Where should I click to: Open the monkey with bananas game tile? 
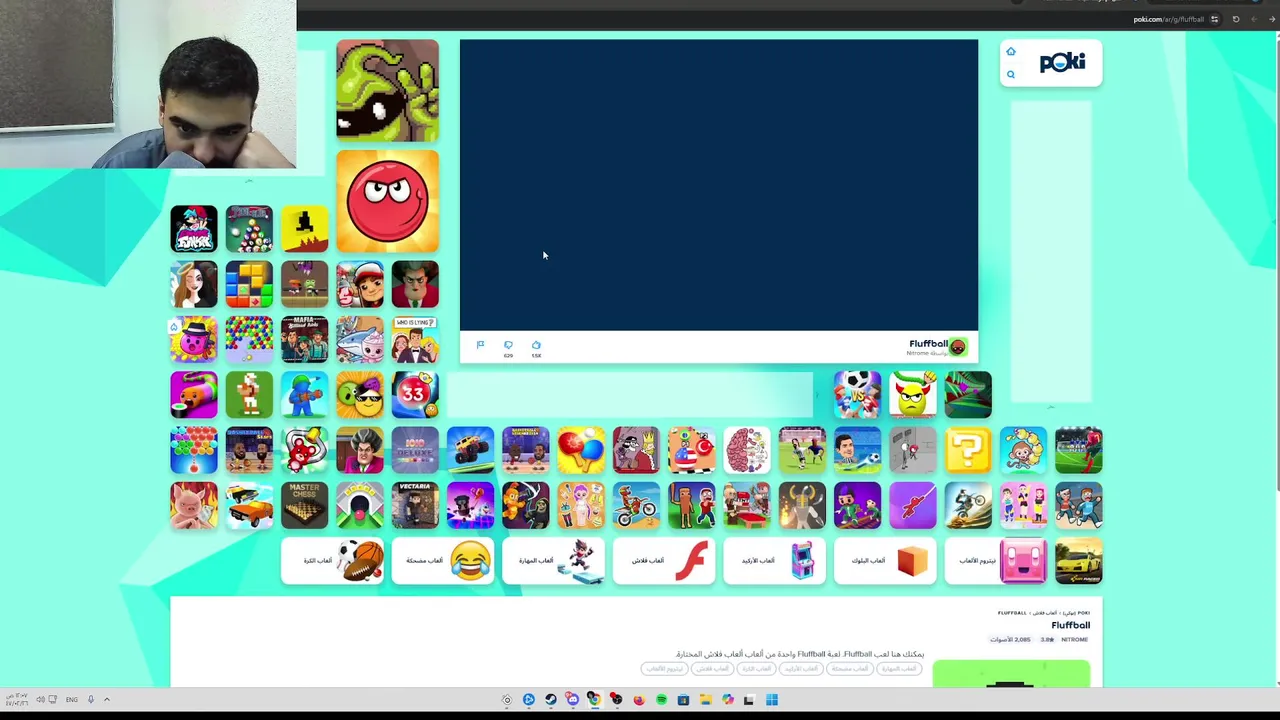coord(1023,450)
